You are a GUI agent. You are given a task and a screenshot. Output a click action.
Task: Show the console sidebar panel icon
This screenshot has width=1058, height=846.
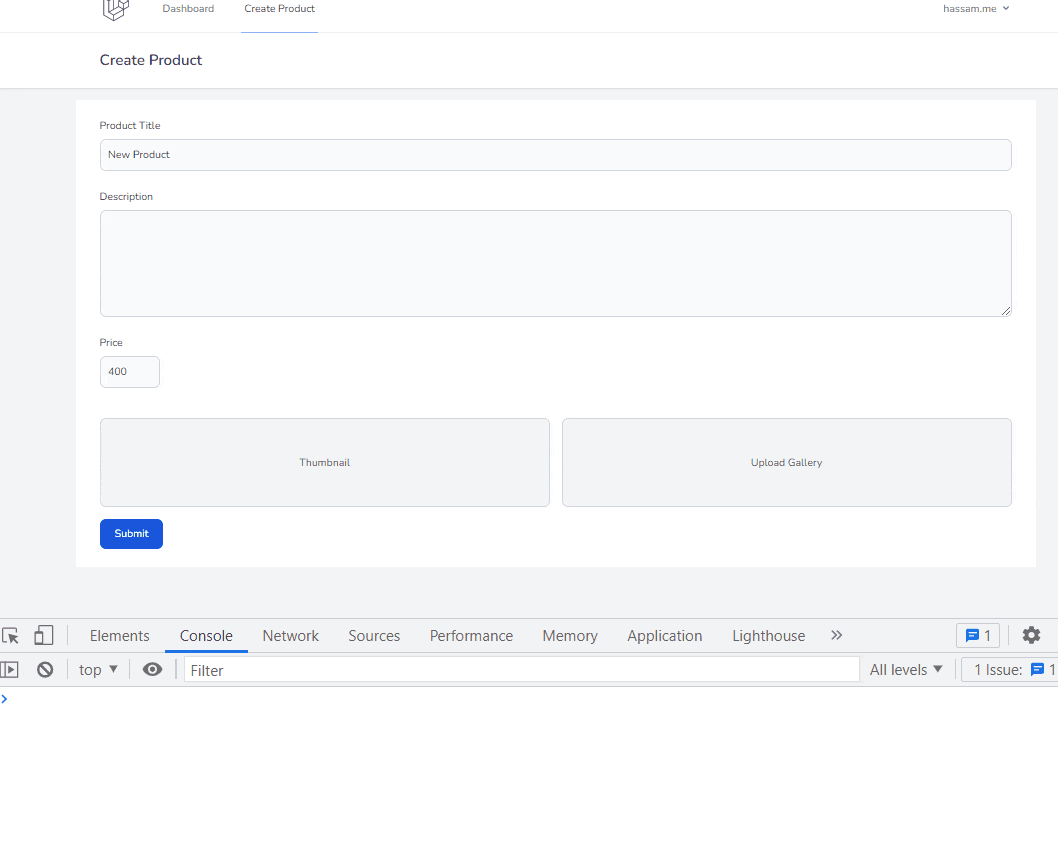(x=10, y=669)
